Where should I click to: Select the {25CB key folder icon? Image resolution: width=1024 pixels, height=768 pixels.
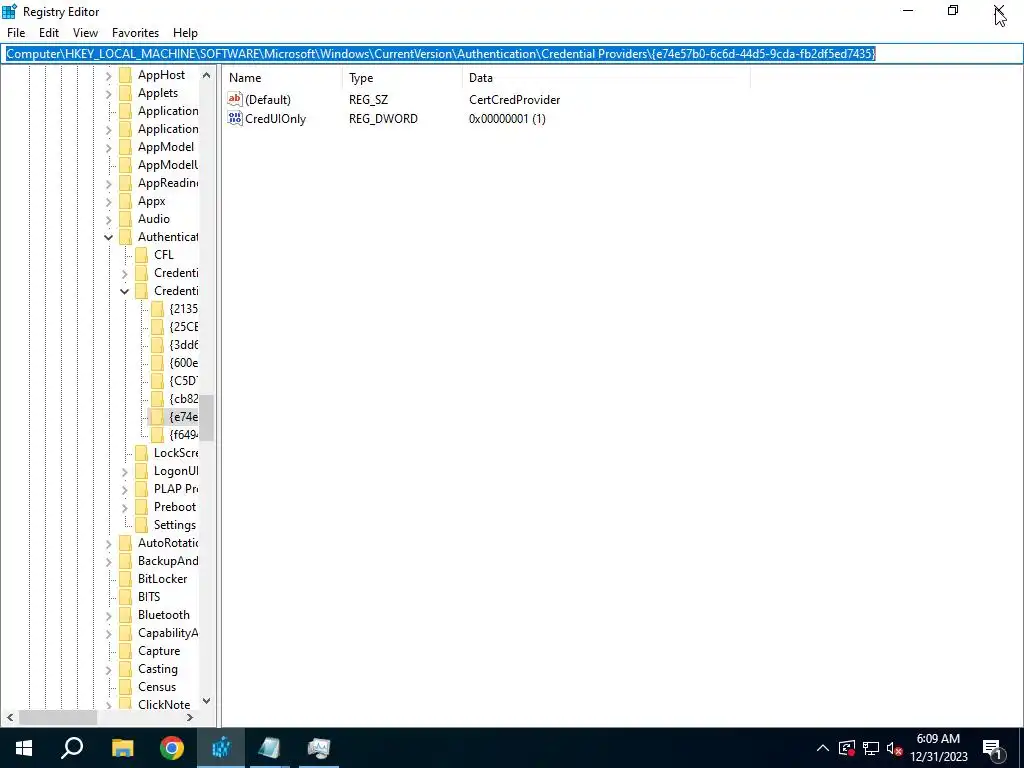(x=157, y=327)
